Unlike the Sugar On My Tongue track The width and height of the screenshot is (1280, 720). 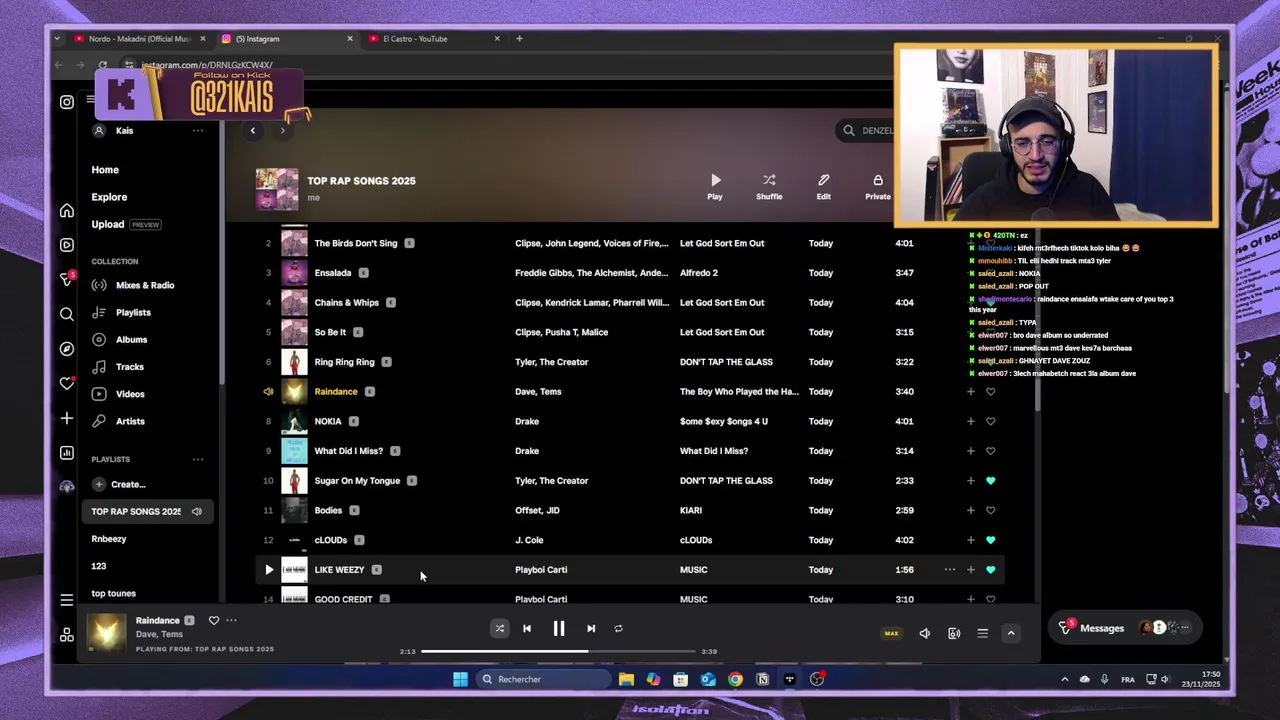tap(990, 481)
